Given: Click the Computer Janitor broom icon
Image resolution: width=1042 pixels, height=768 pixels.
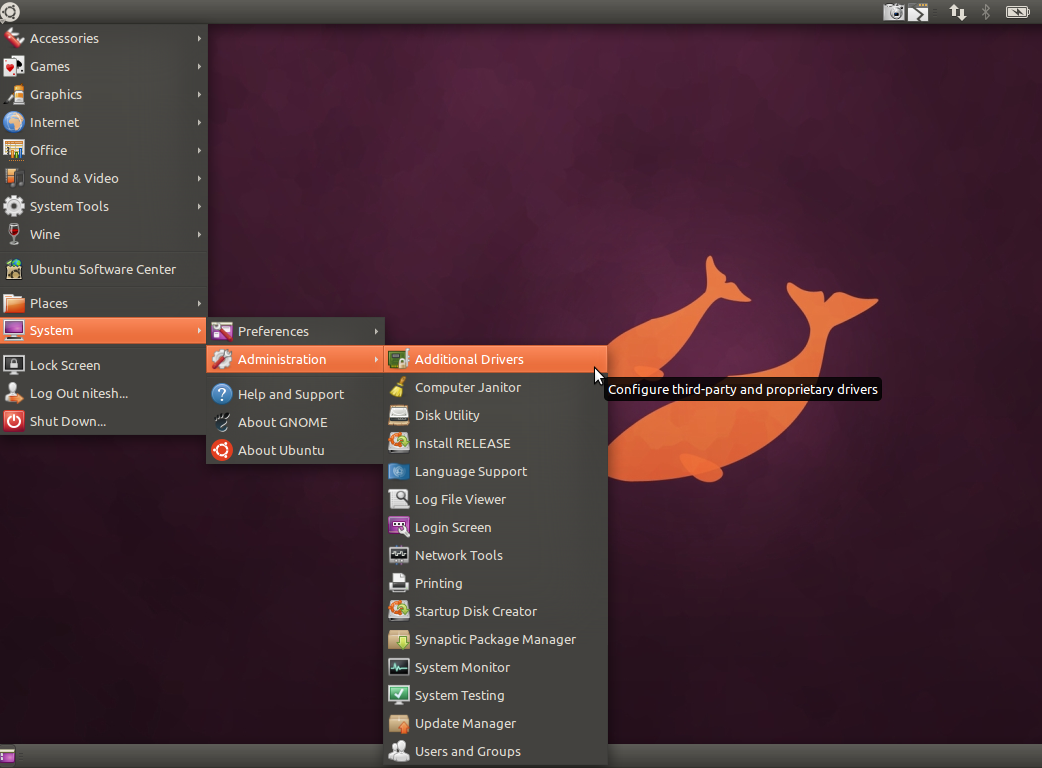Looking at the screenshot, I should click(399, 387).
